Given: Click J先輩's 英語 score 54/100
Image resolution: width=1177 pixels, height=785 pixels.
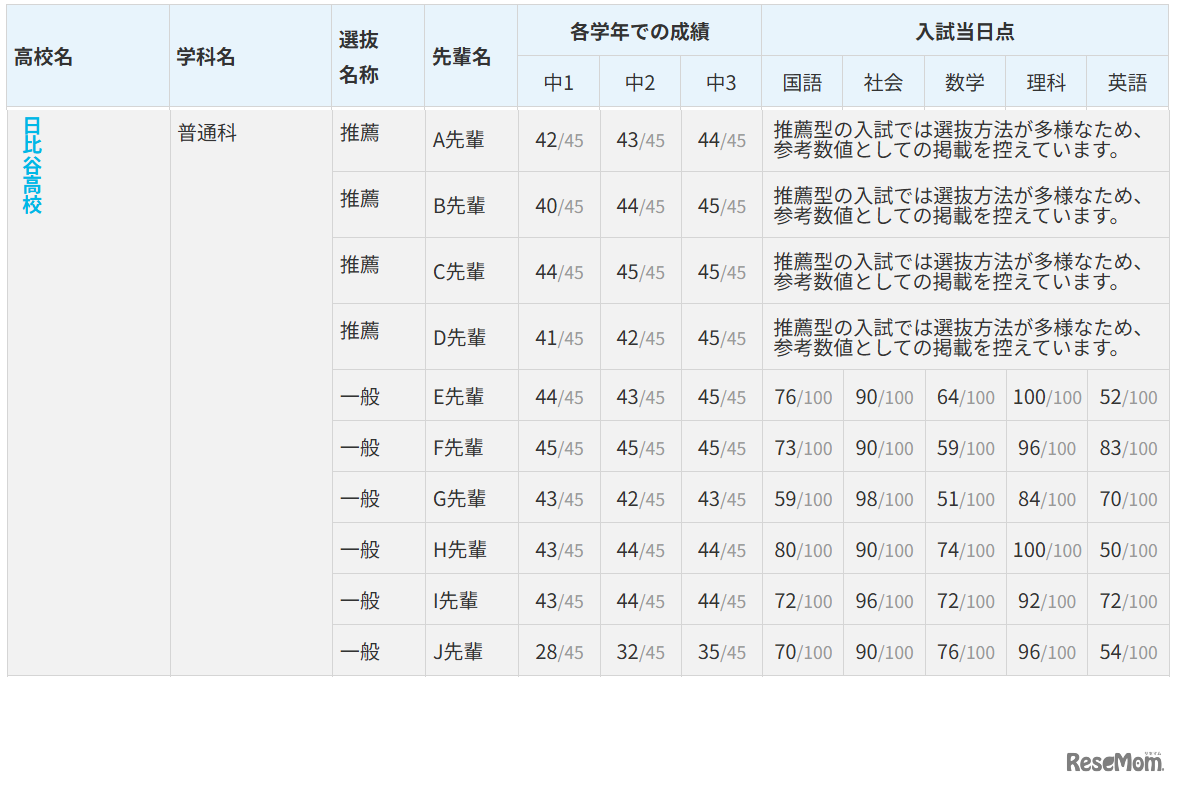Looking at the screenshot, I should (1128, 652).
